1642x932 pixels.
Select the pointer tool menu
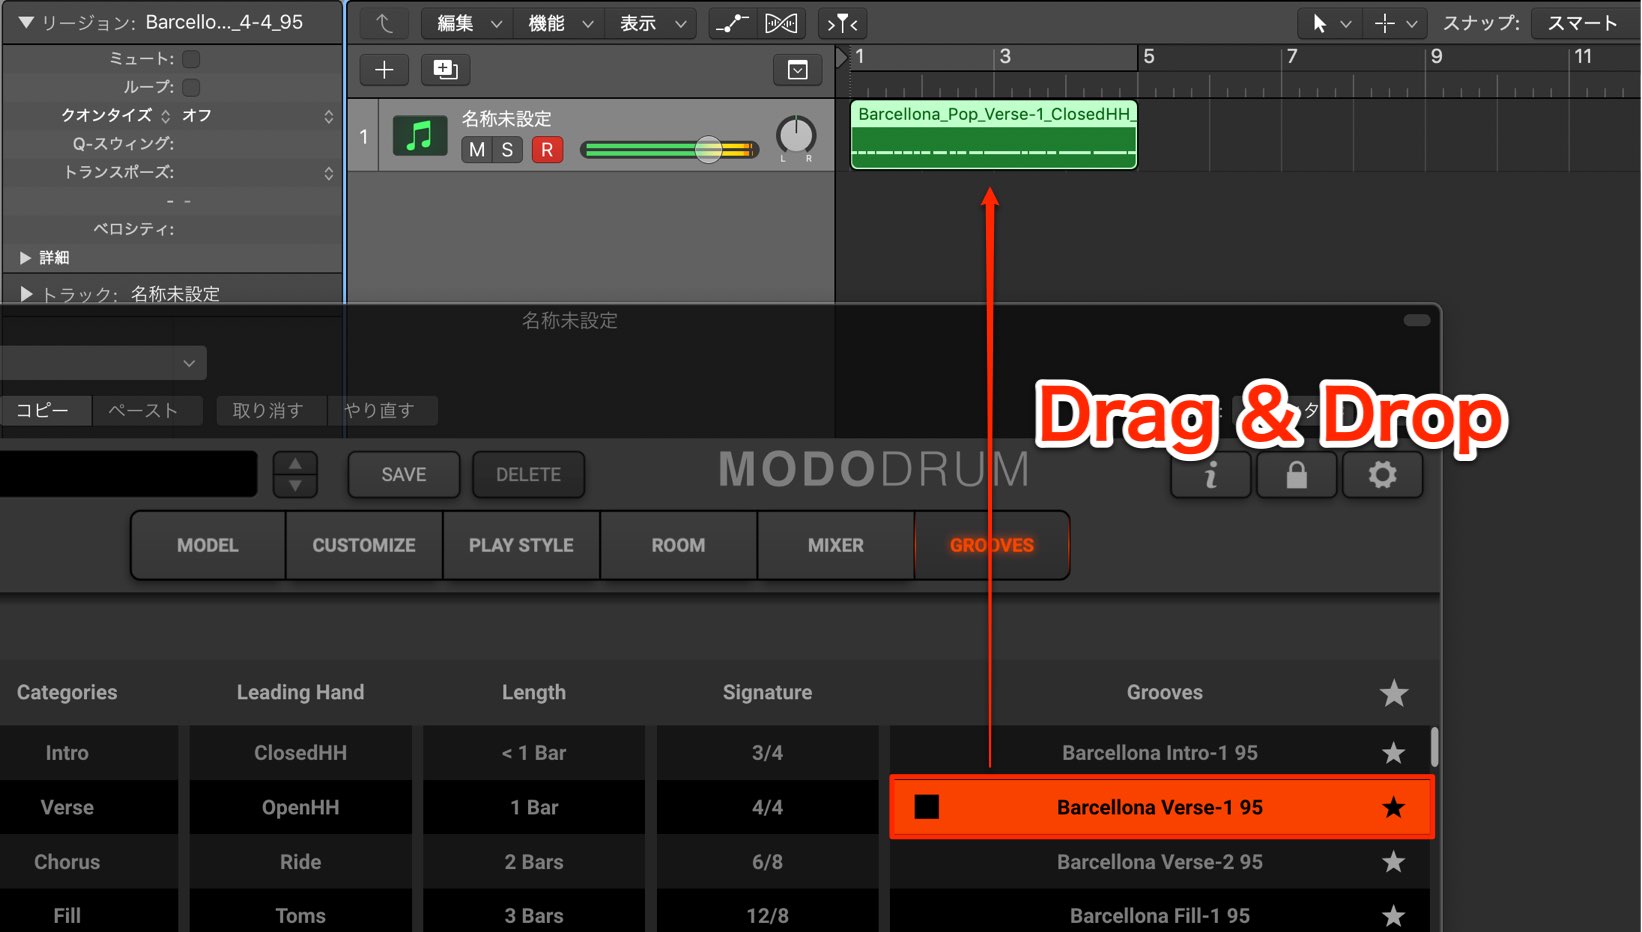click(1328, 23)
